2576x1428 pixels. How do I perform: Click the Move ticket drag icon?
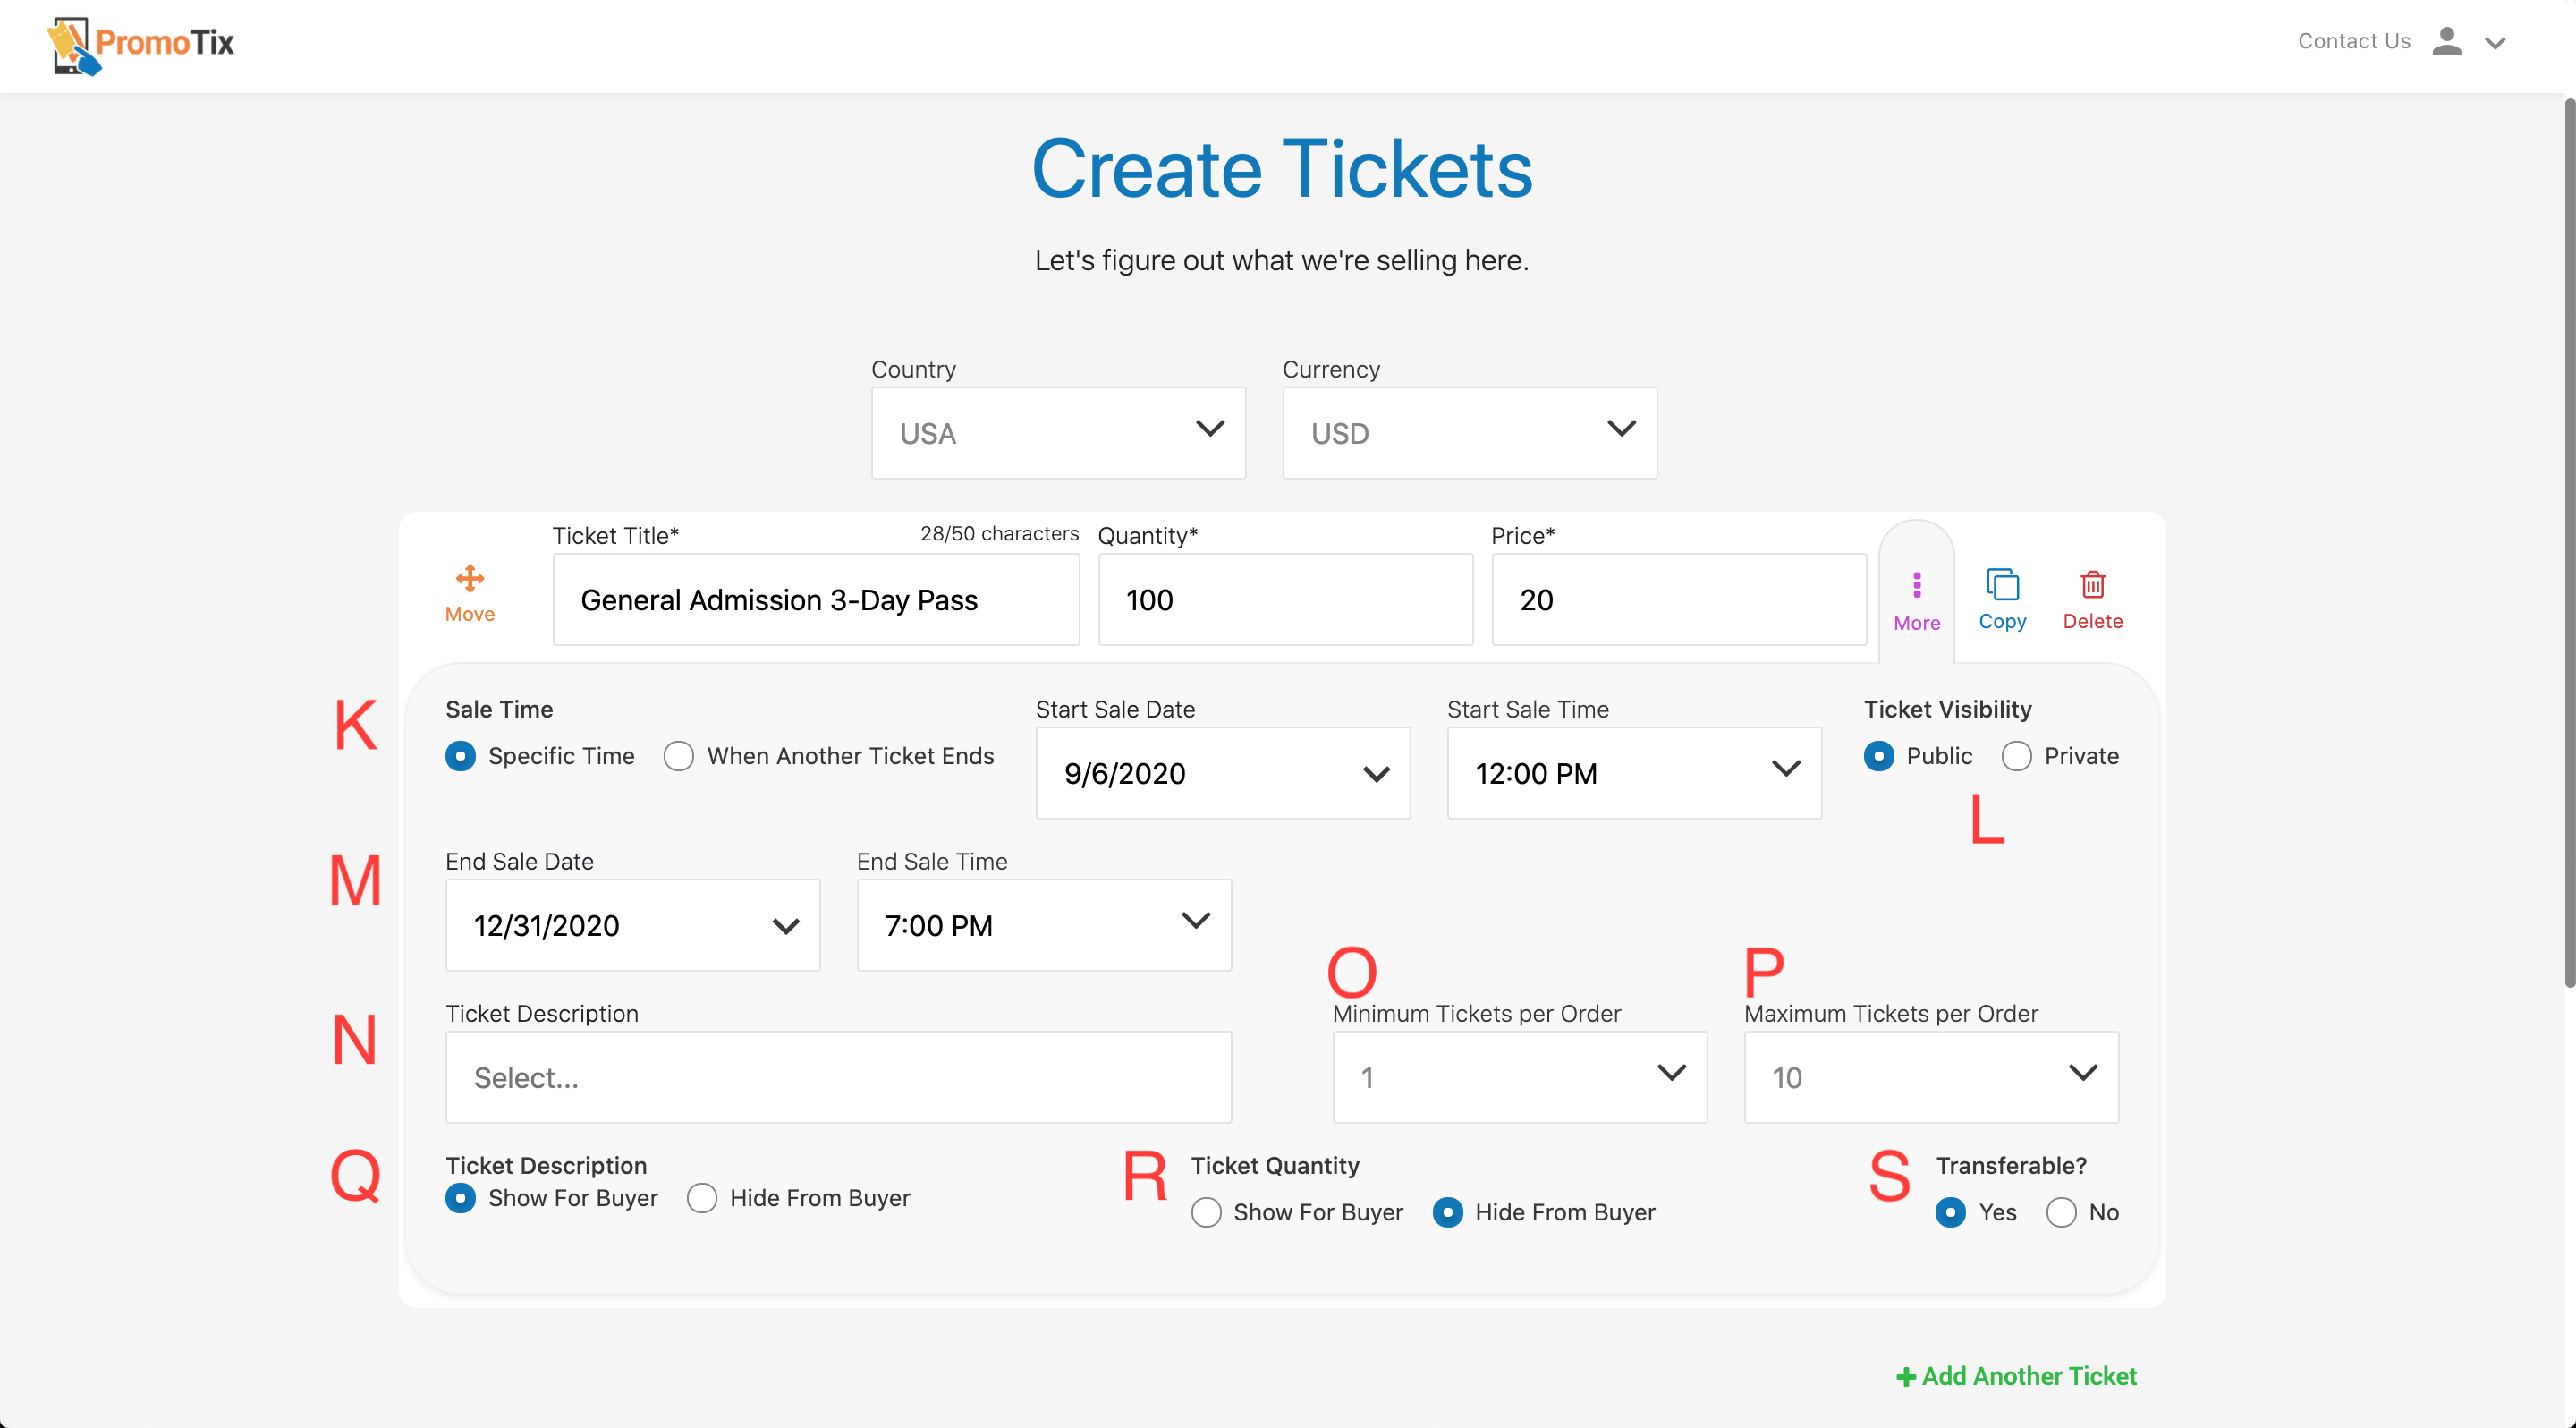(469, 579)
